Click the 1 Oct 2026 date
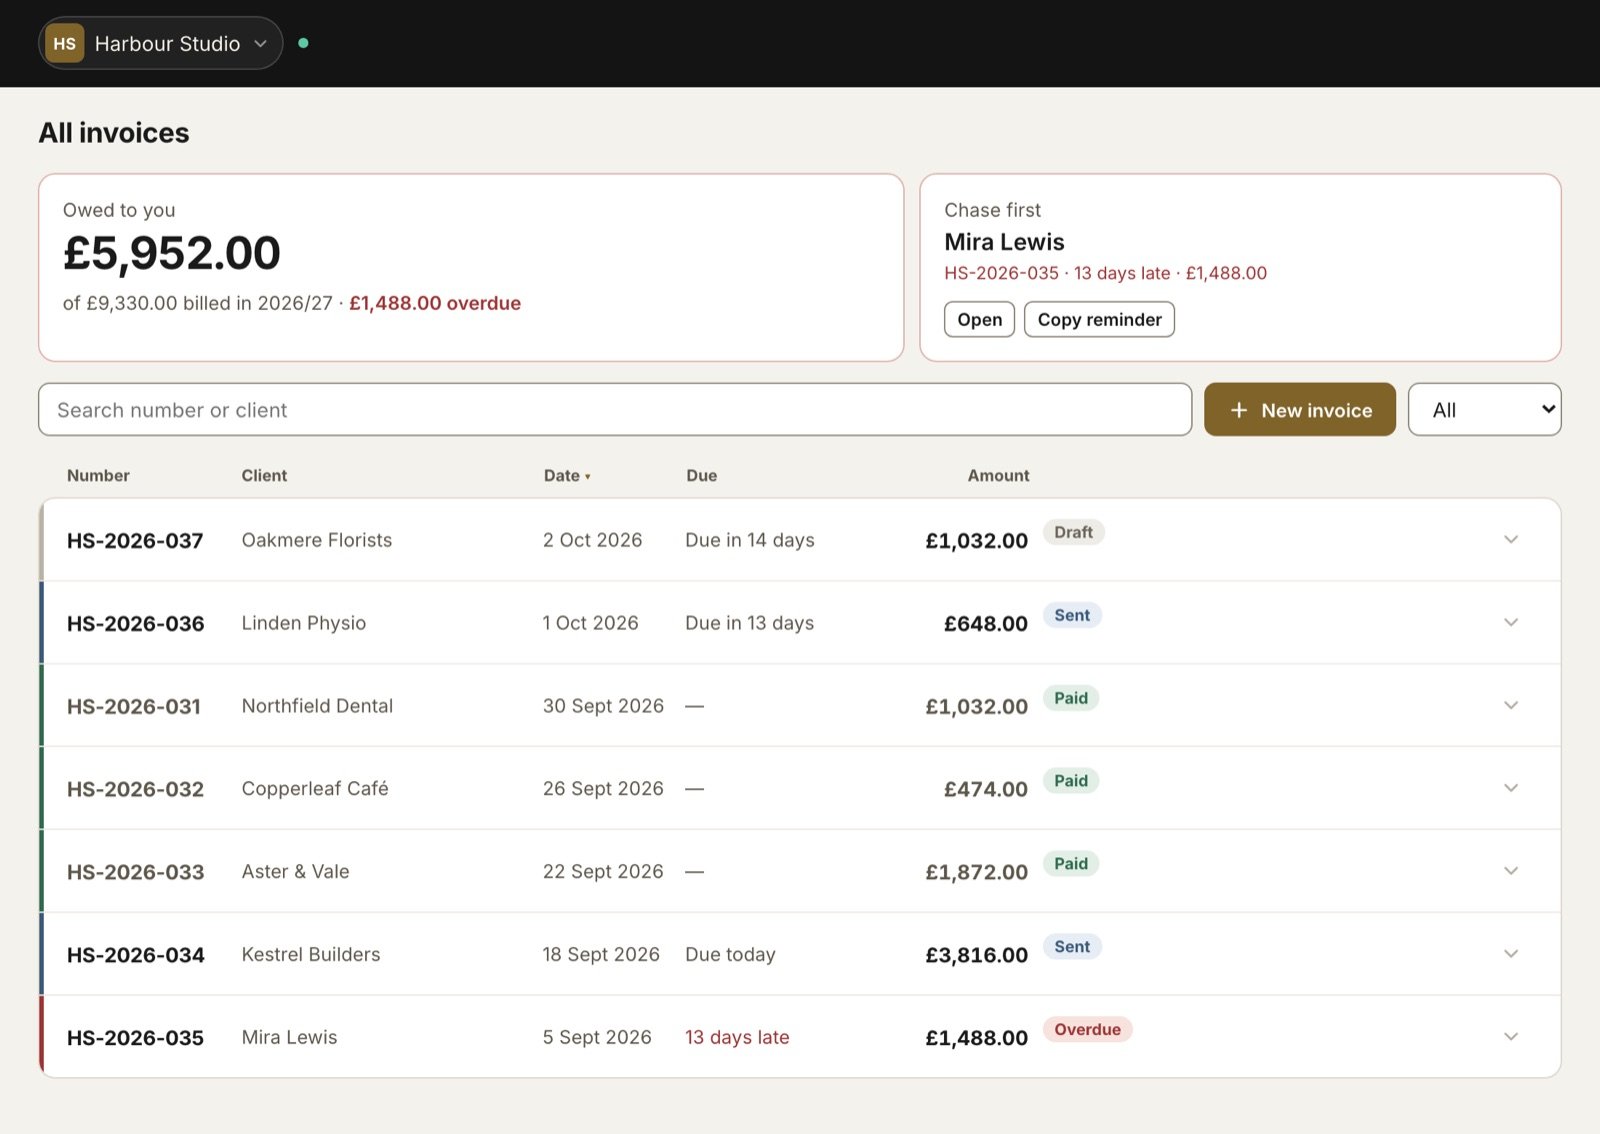1600x1134 pixels. coord(590,623)
